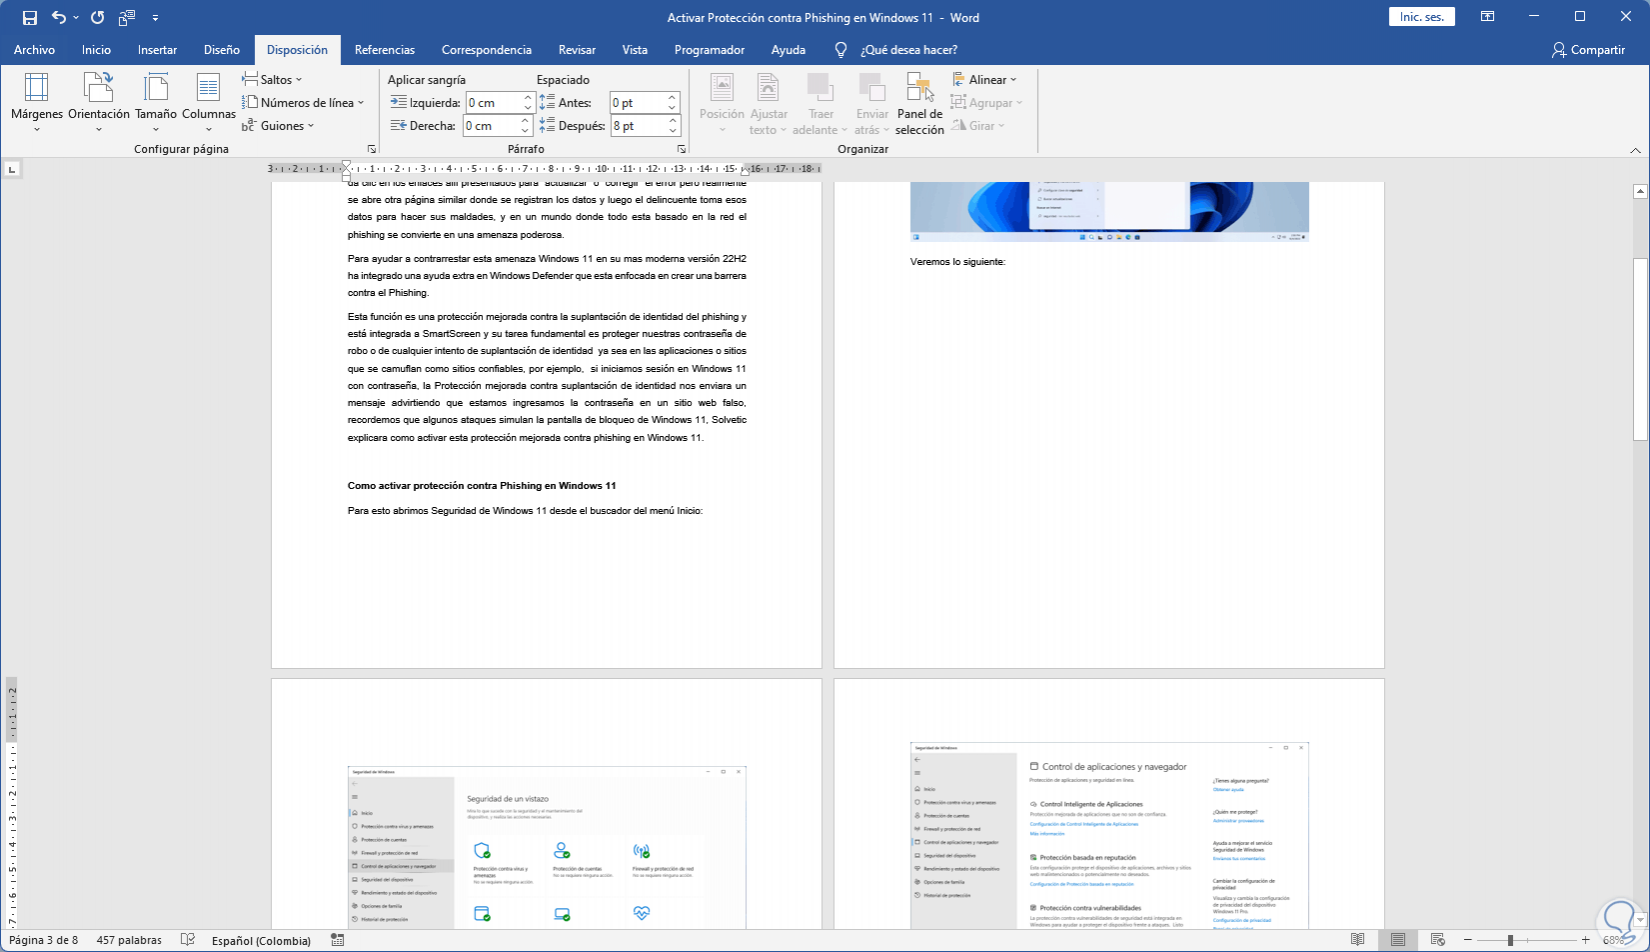Image resolution: width=1650 pixels, height=952 pixels.
Task: Zoom out with the minus button
Action: [x=1467, y=940]
